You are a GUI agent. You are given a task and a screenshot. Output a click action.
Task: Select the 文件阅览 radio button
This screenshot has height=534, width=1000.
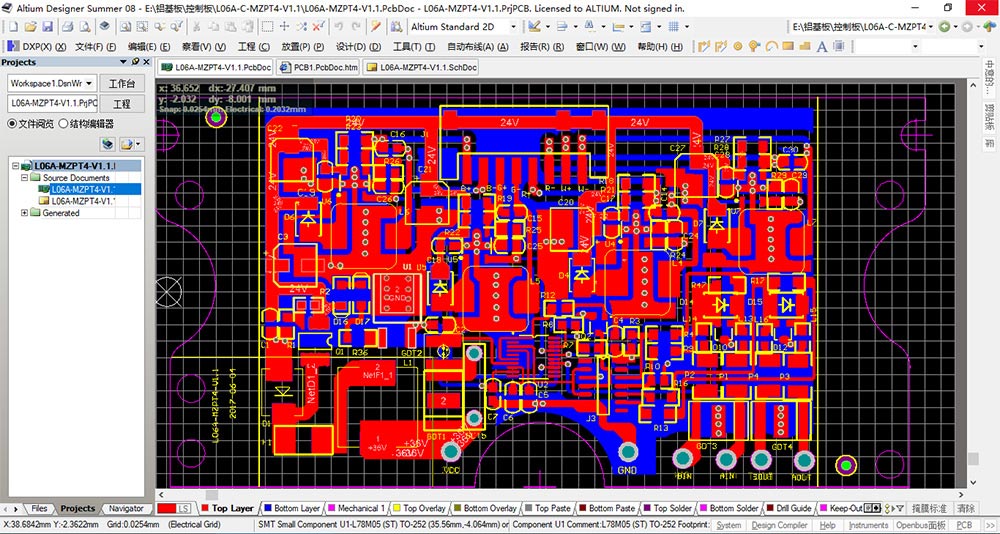[12, 124]
